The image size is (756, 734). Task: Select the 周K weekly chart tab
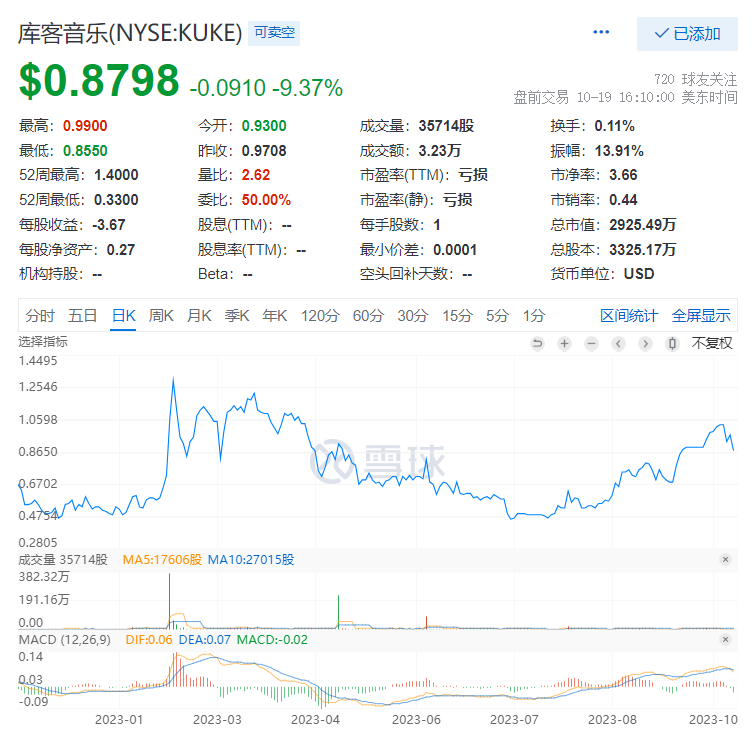click(x=161, y=316)
